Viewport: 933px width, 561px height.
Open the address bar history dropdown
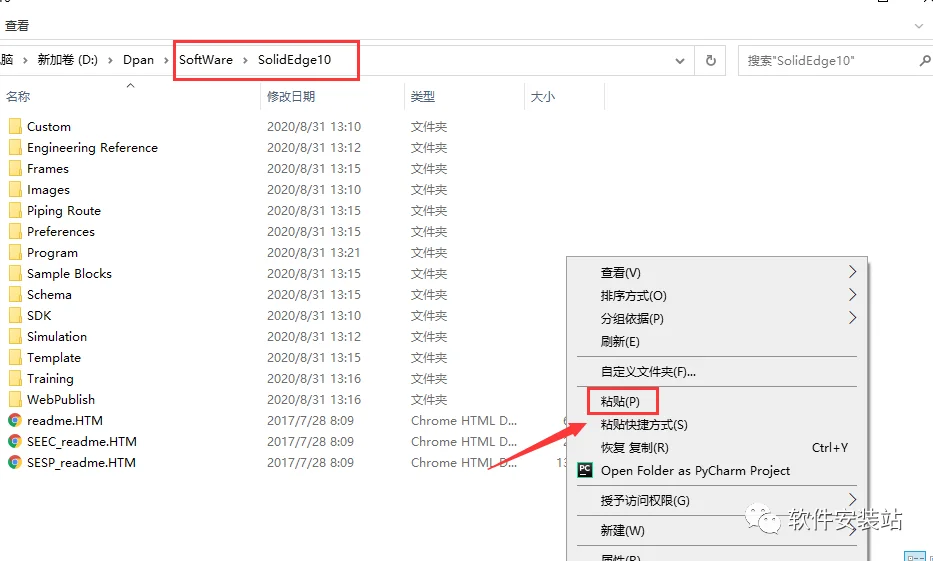(680, 61)
